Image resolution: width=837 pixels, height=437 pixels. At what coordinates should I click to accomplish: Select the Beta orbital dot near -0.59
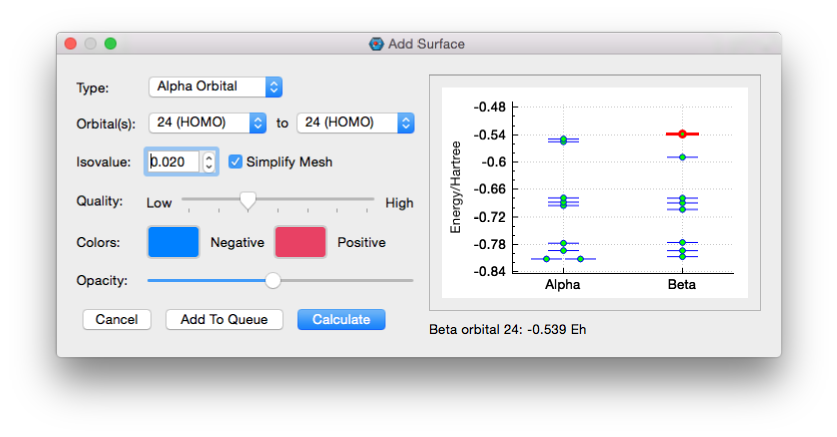tap(682, 157)
